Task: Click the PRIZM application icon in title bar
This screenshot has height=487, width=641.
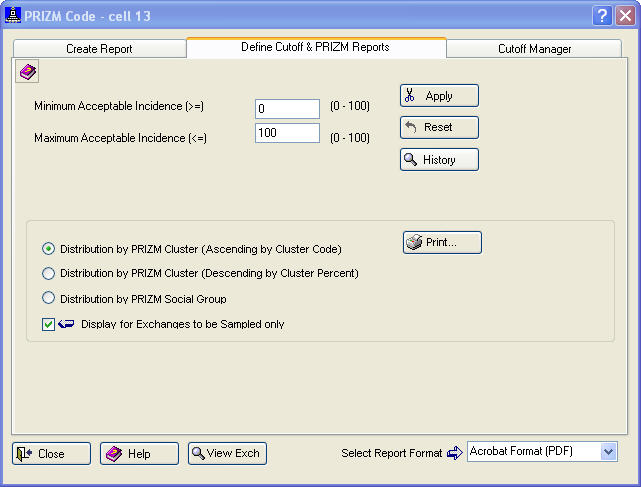Action: pyautogui.click(x=13, y=15)
